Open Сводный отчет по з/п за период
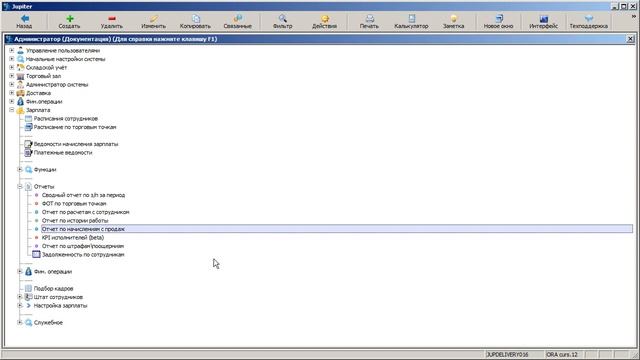640x360 pixels. click(83, 195)
